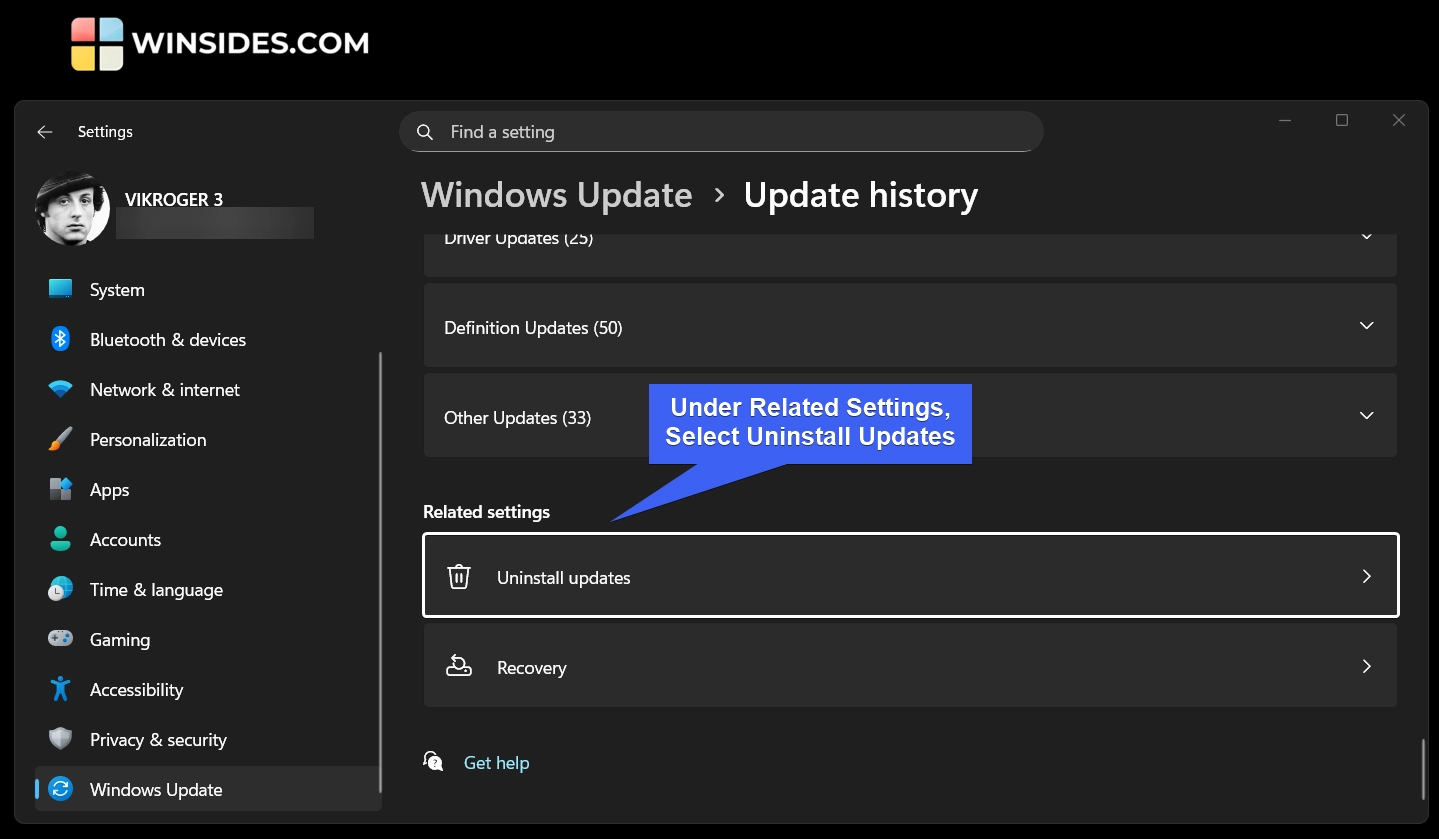Click the Accessibility person icon
This screenshot has width=1439, height=839.
pyautogui.click(x=60, y=689)
